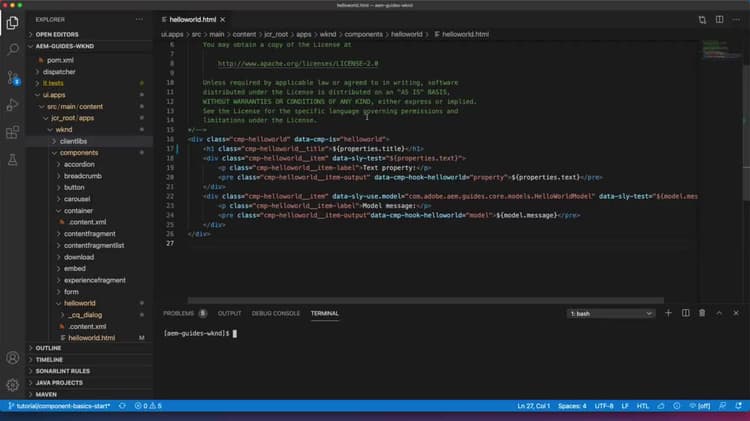Expand the it.tests folder
The width and height of the screenshot is (750, 421).
[53, 83]
